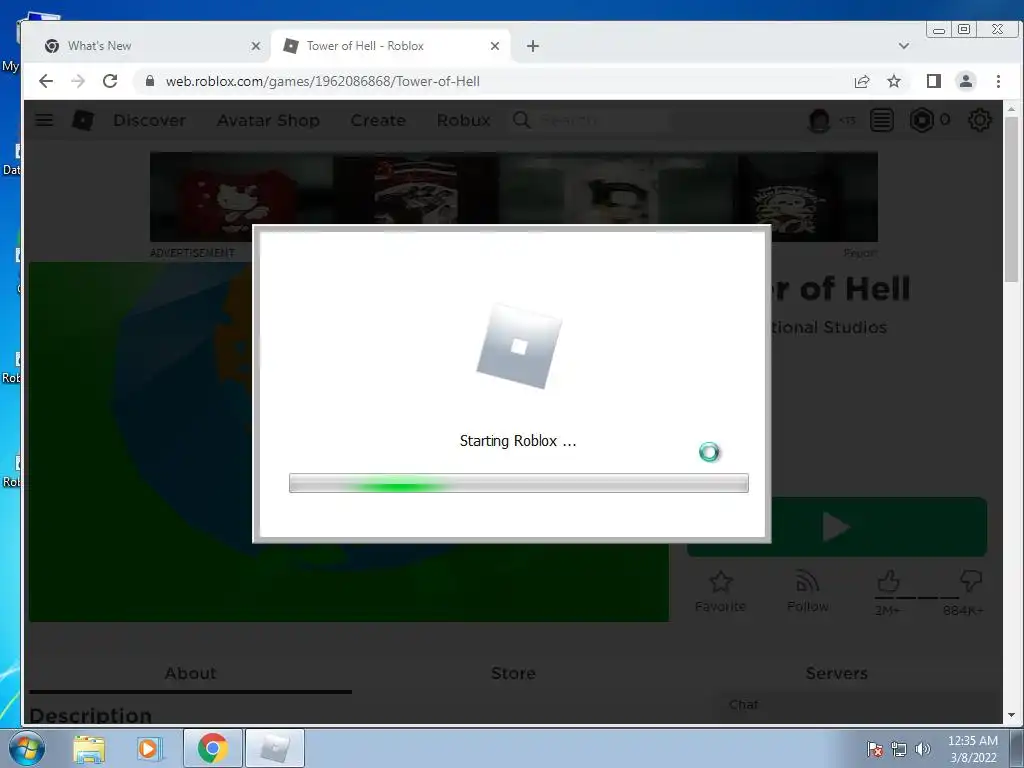Click the share this page icon
The height and width of the screenshot is (768, 1024).
[x=861, y=81]
